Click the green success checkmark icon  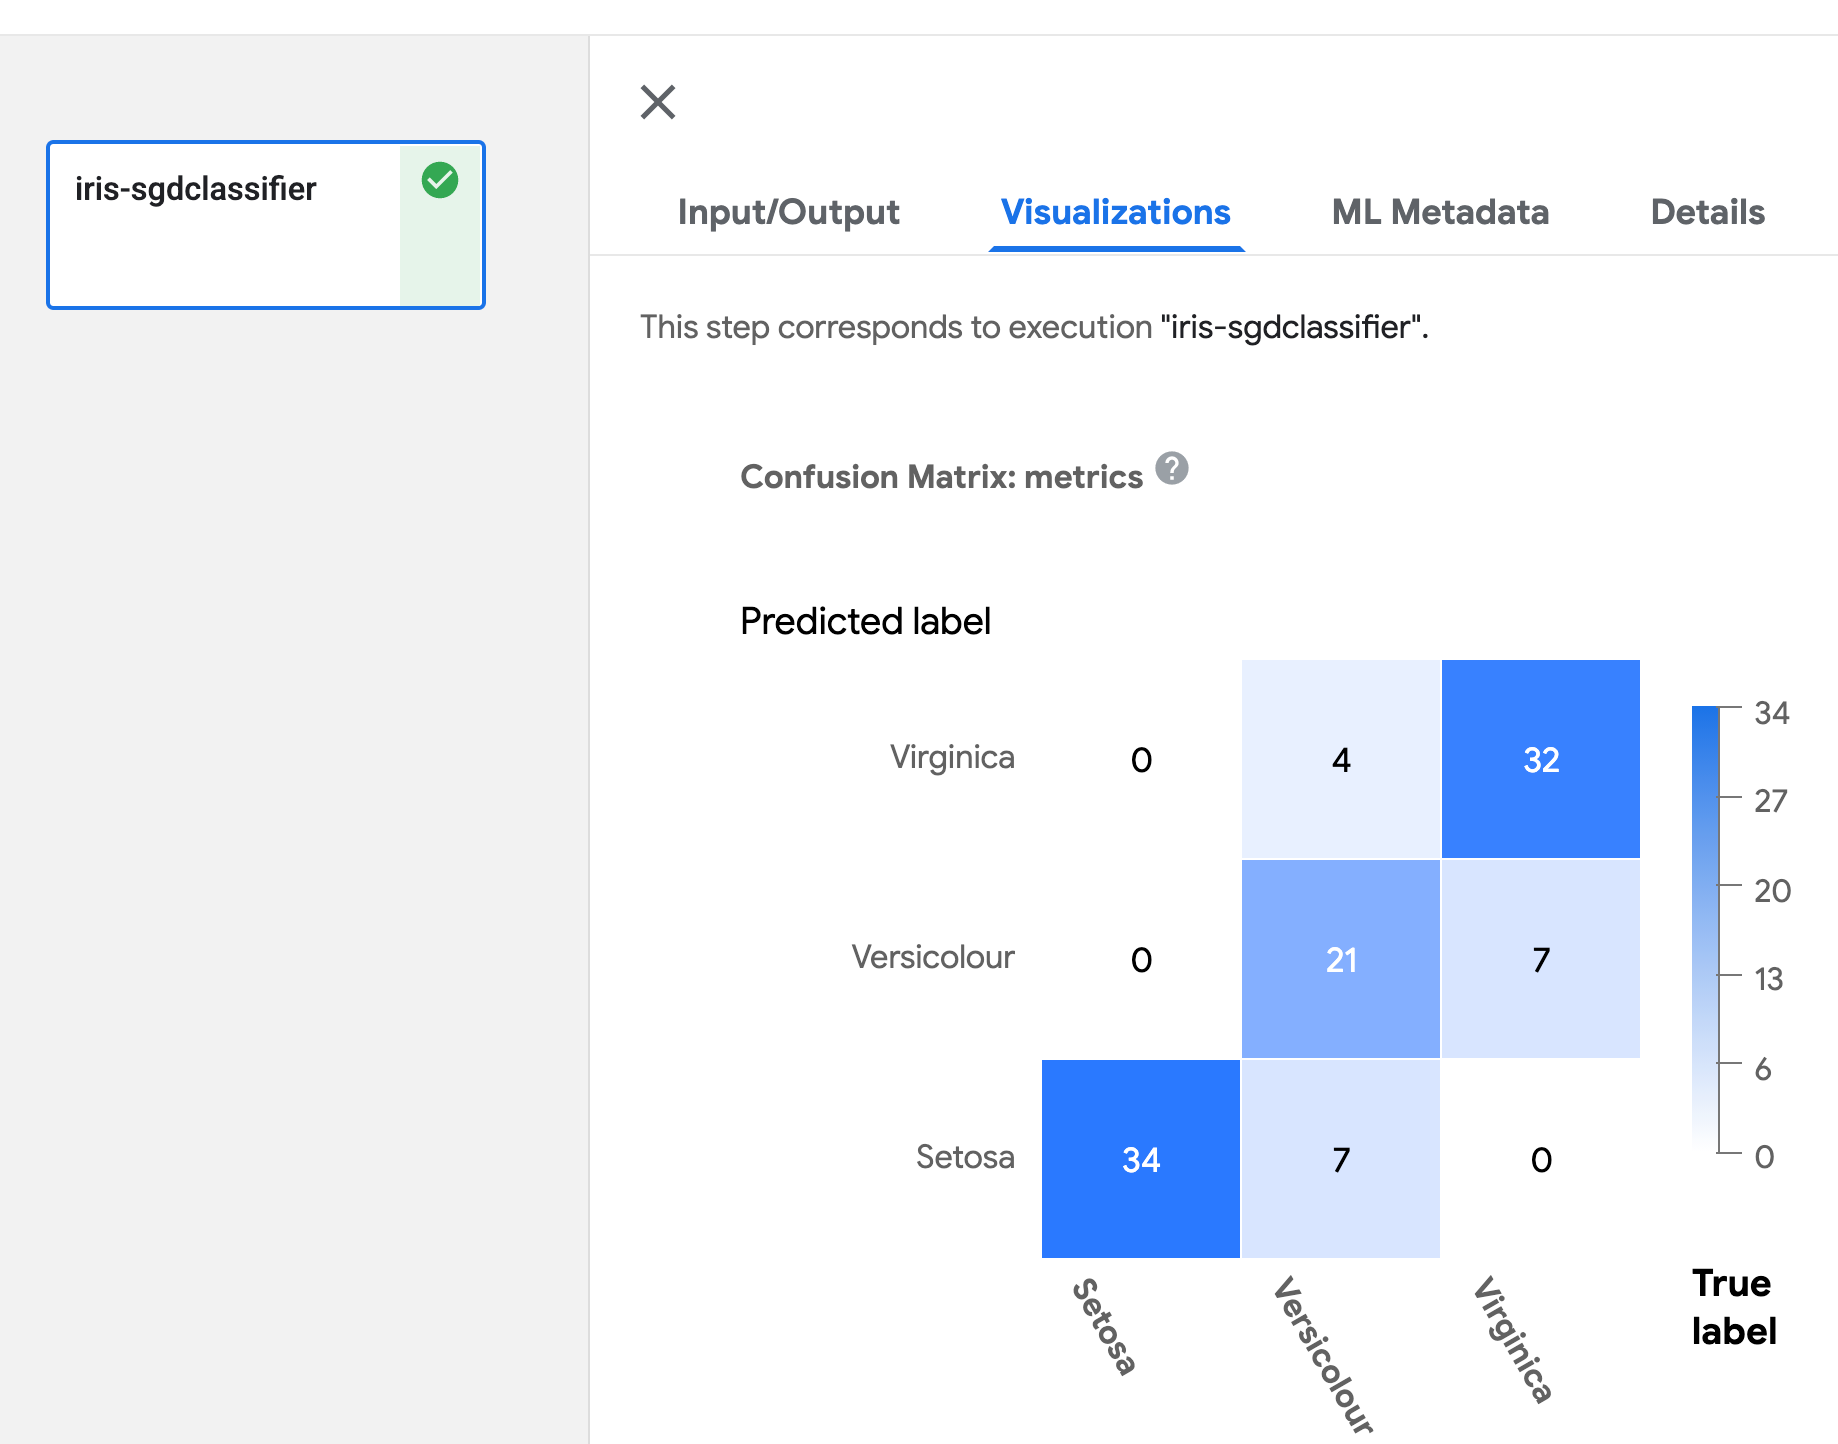[x=440, y=180]
